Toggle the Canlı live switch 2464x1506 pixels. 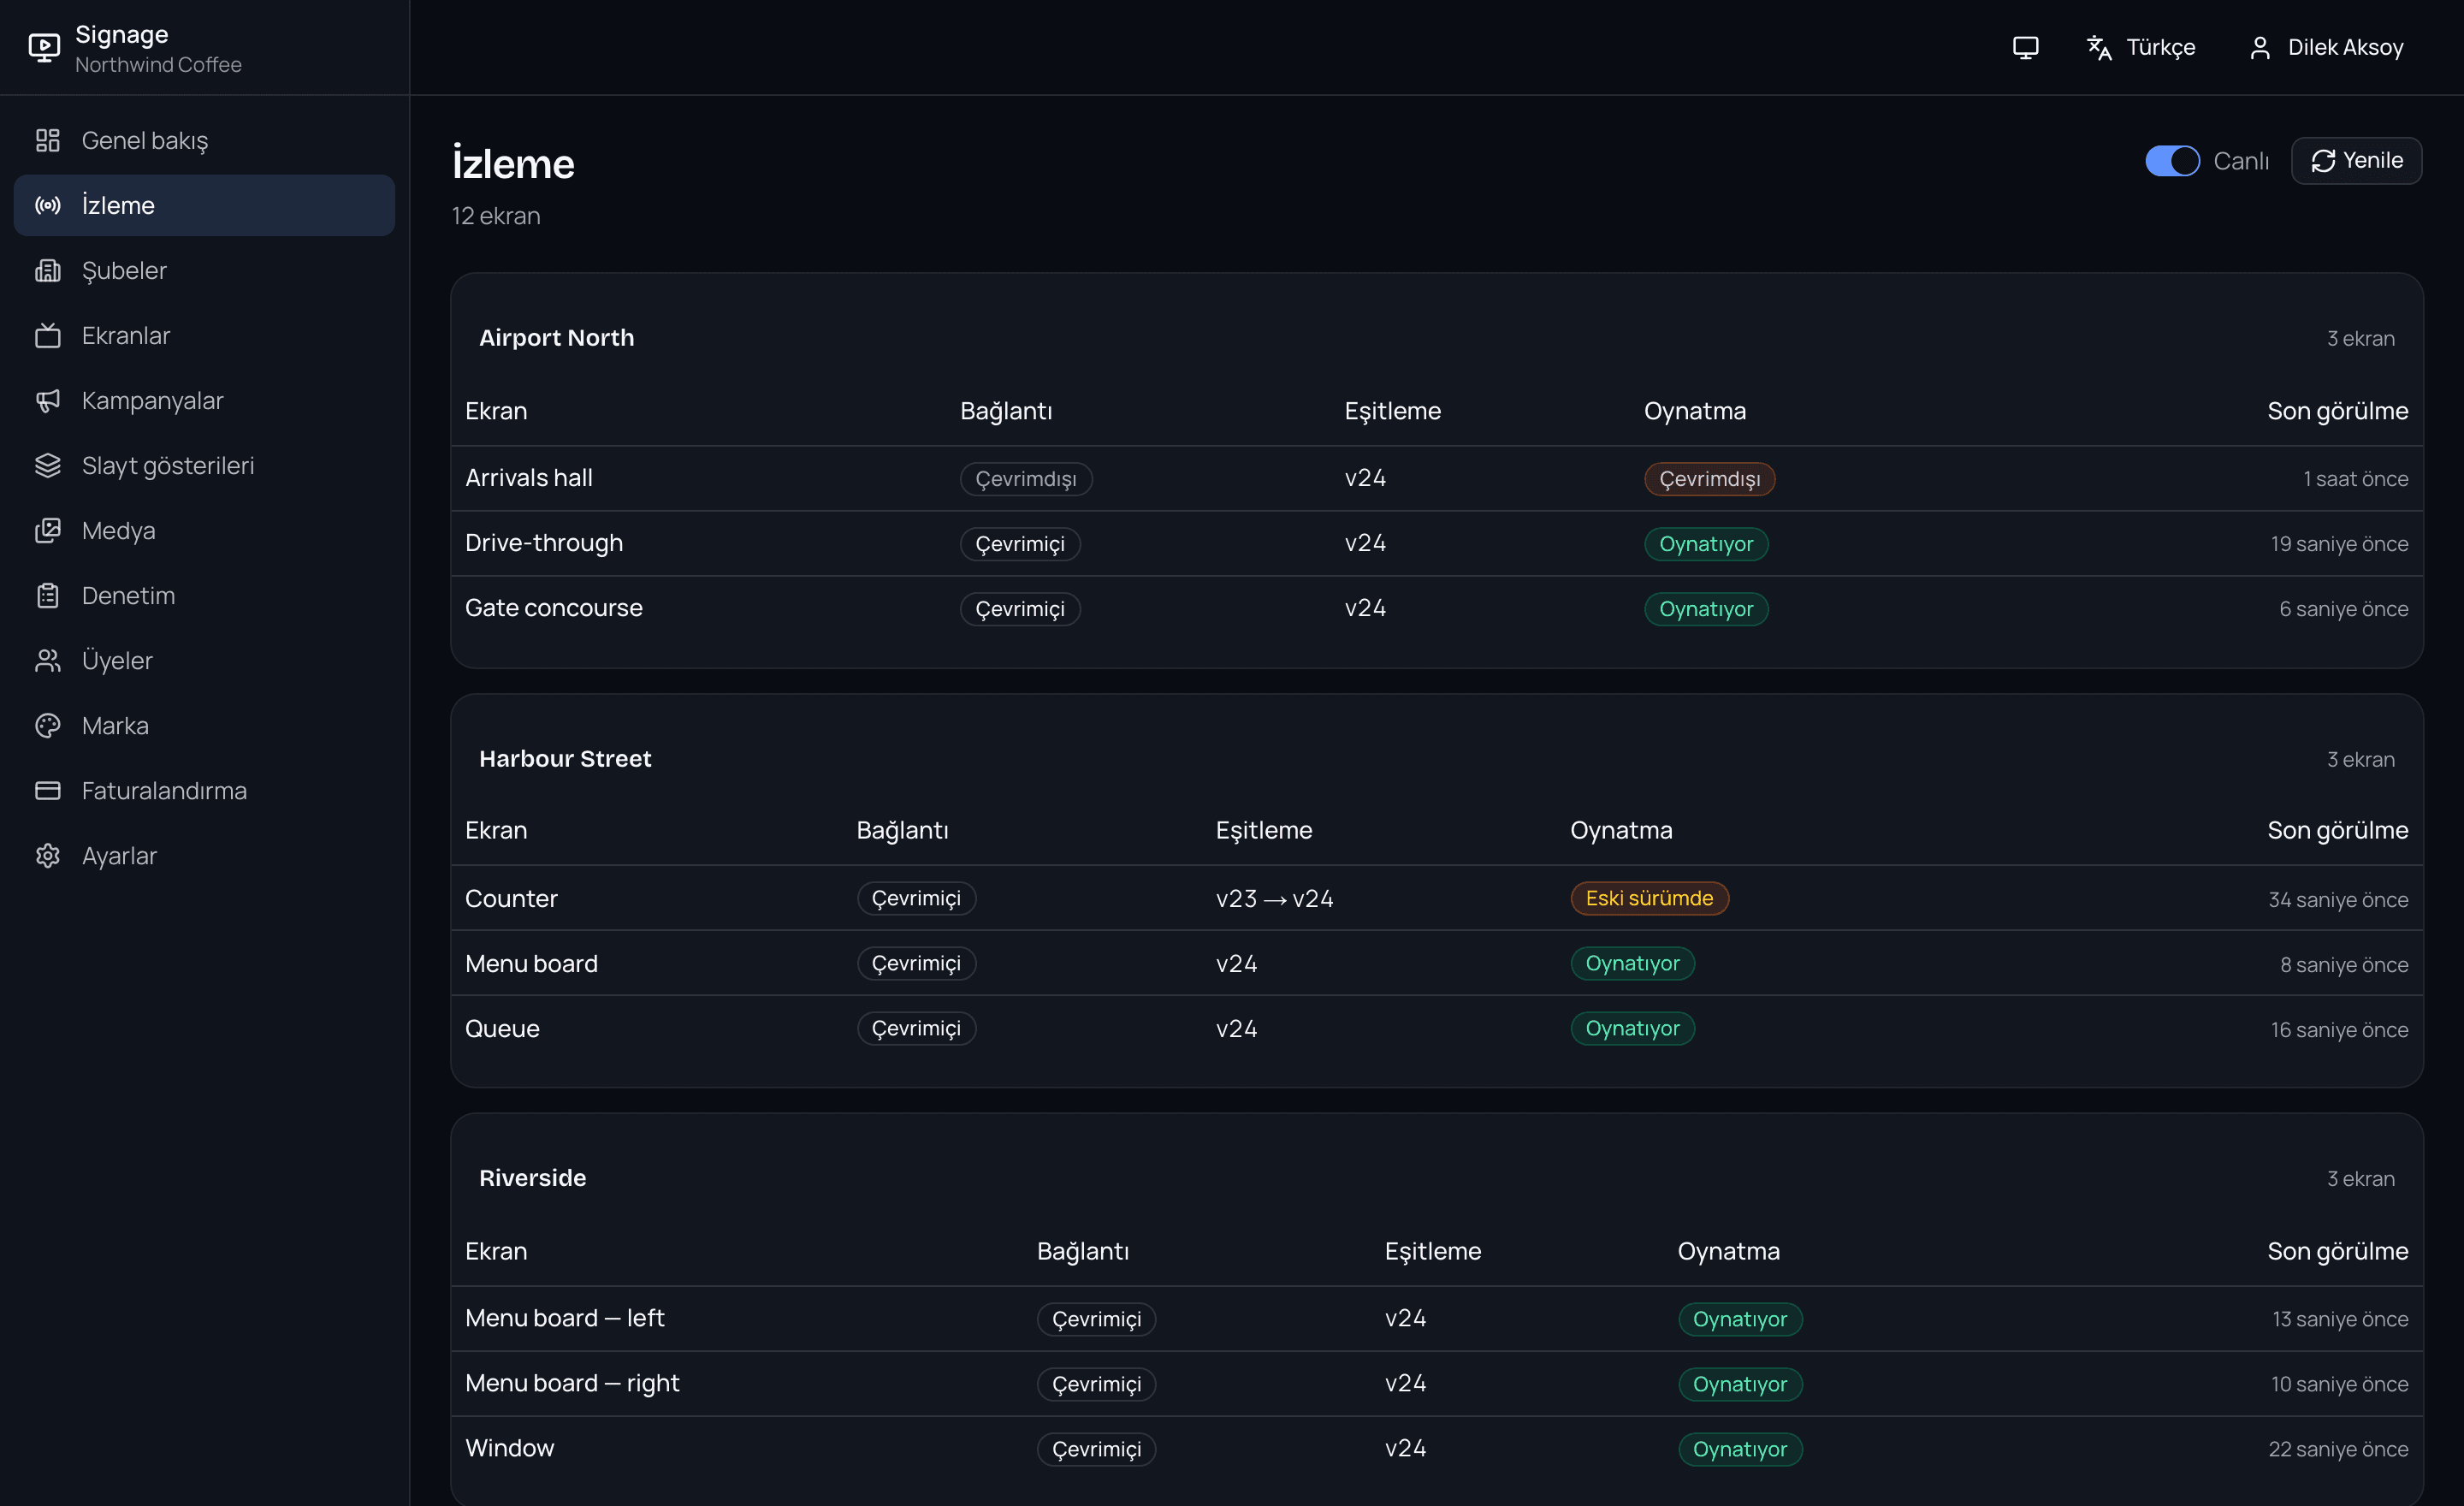[2172, 160]
